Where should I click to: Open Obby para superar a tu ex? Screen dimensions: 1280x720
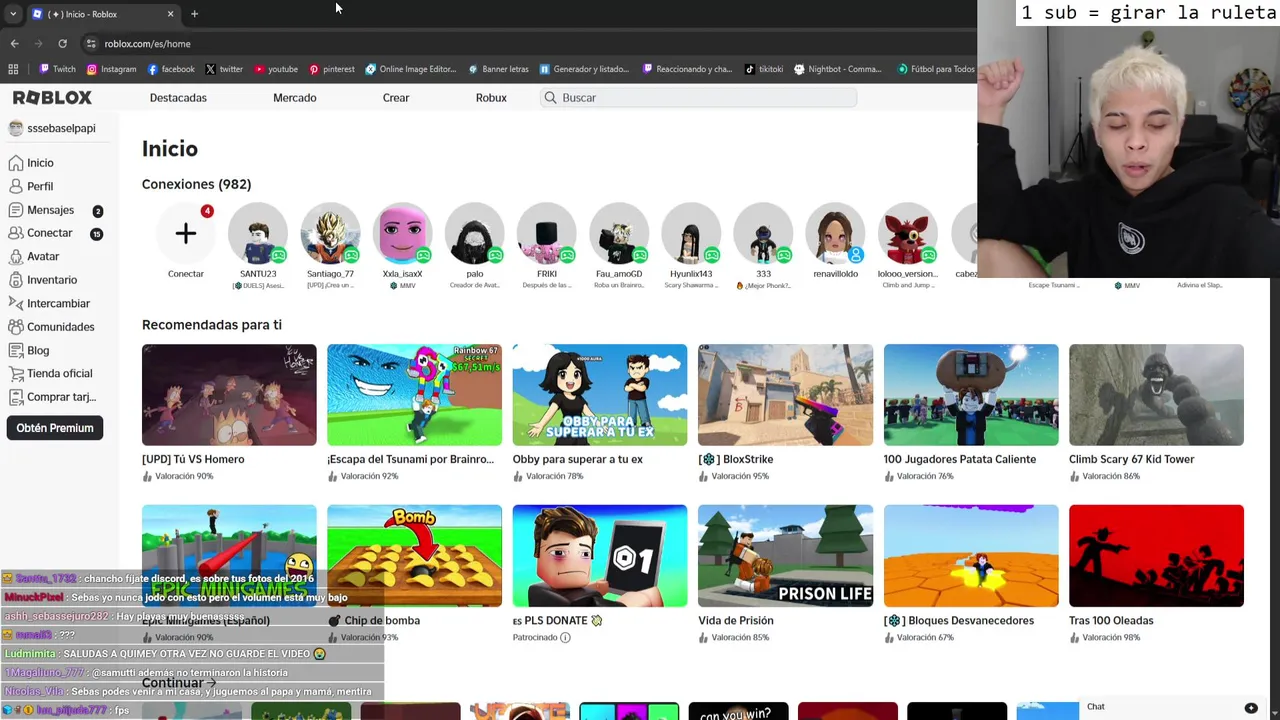click(x=600, y=395)
